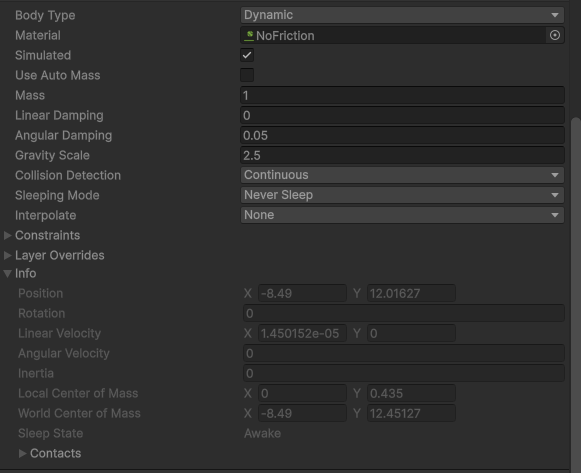Click the Linear Damping input field
This screenshot has height=473, width=581.
click(x=402, y=115)
